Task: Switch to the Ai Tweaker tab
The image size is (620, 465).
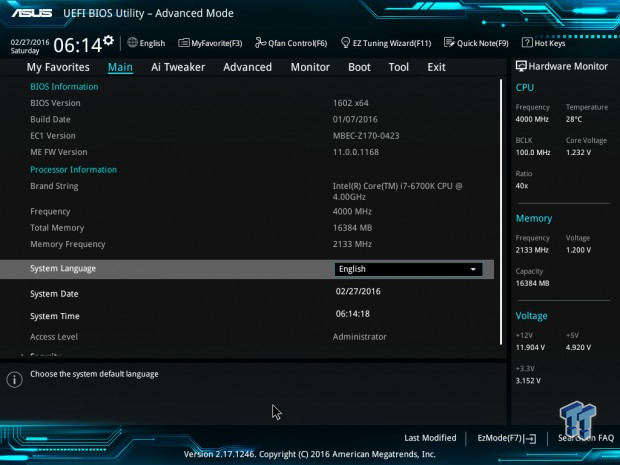Action: pyautogui.click(x=178, y=67)
